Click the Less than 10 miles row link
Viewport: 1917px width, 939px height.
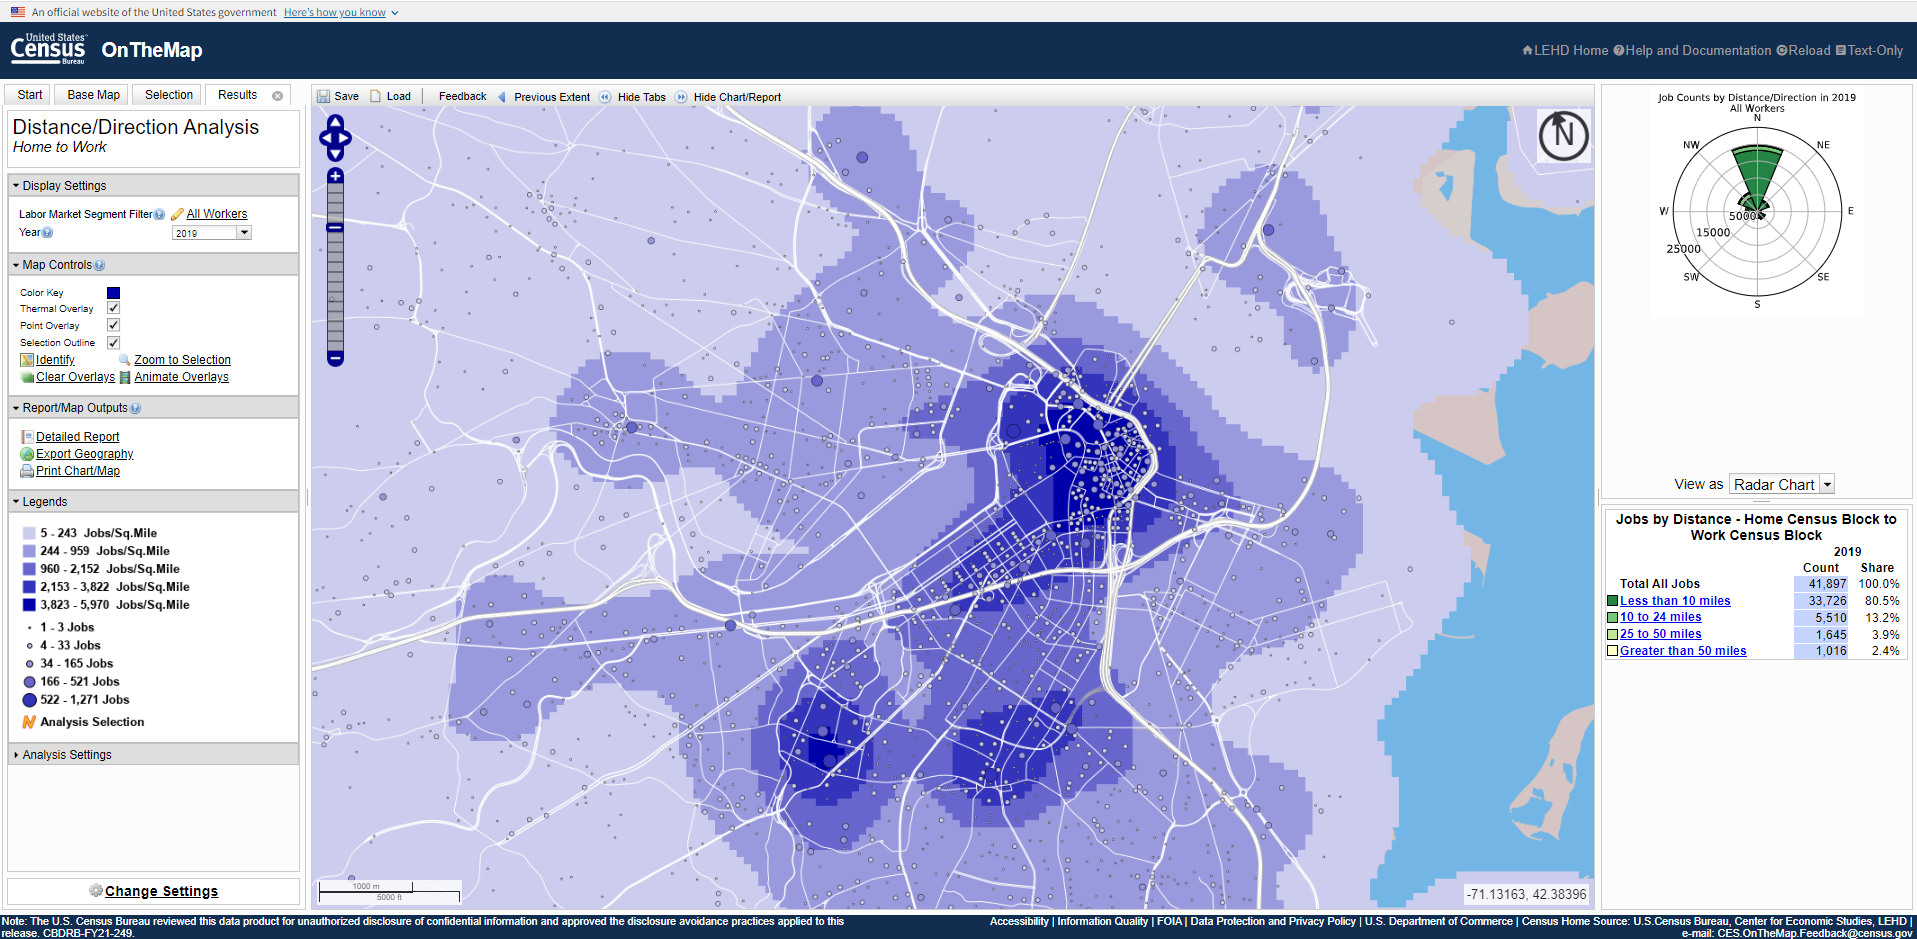click(1675, 601)
